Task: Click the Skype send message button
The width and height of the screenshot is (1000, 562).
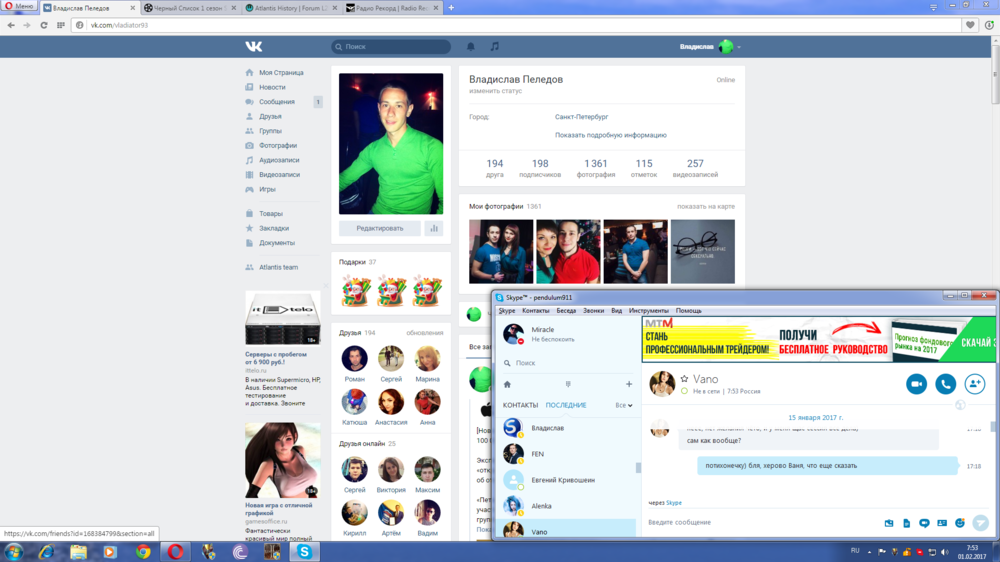Action: tap(981, 523)
